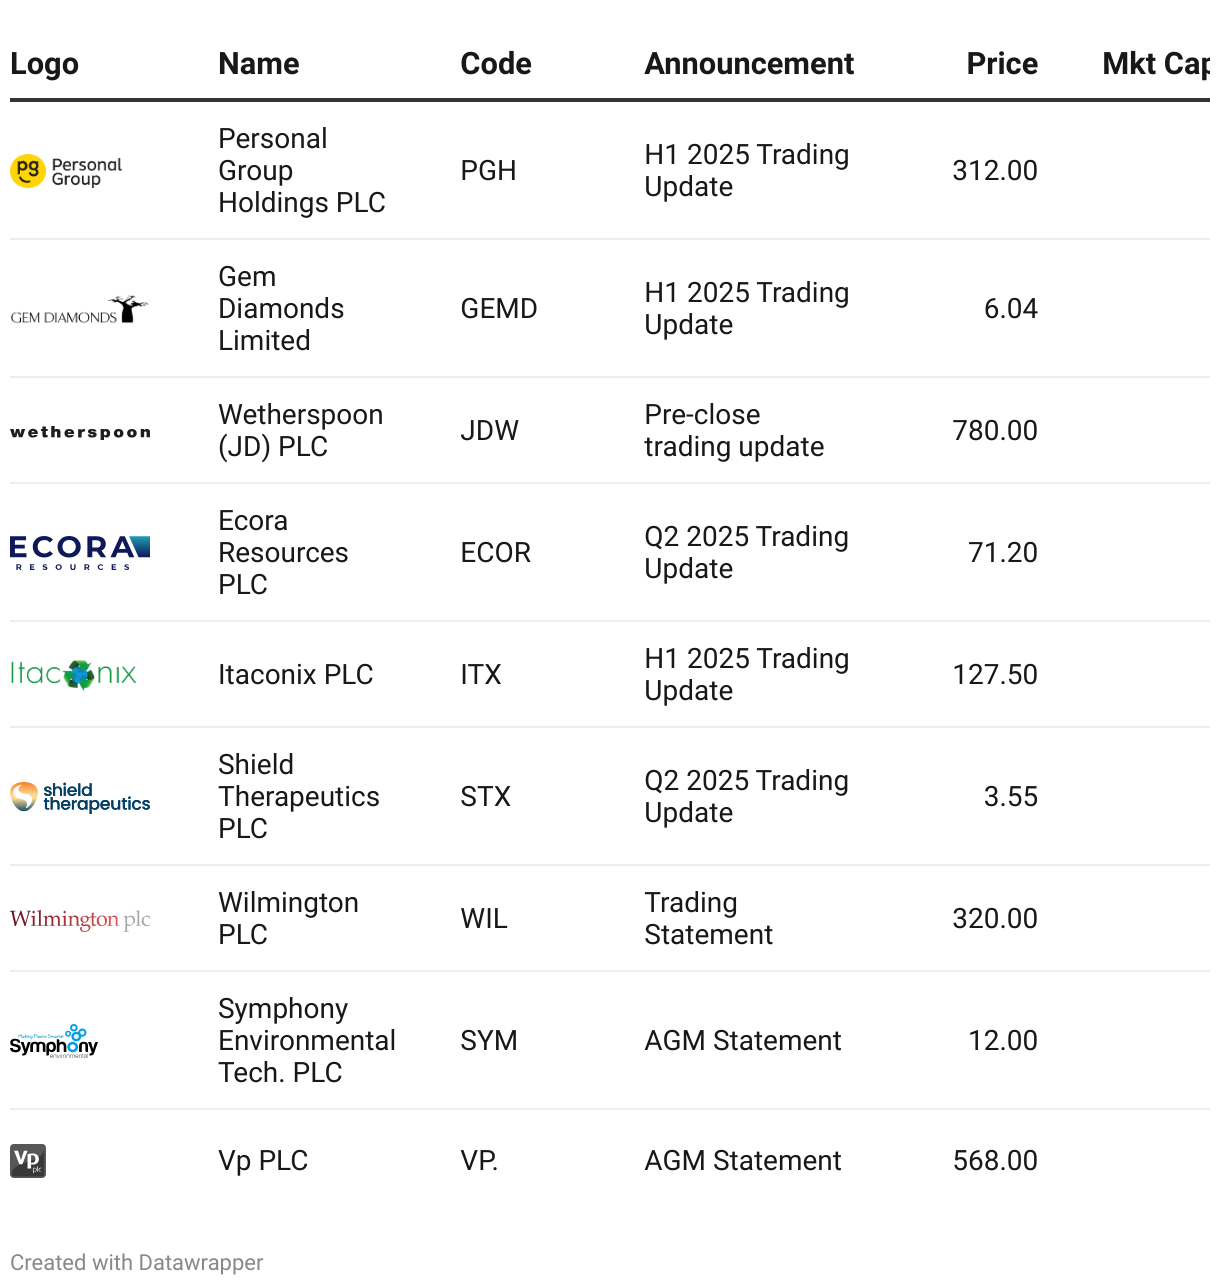The height and width of the screenshot is (1286, 1220).
Task: Select the Vp PLC AGM Statement cell
Action: click(x=742, y=1161)
